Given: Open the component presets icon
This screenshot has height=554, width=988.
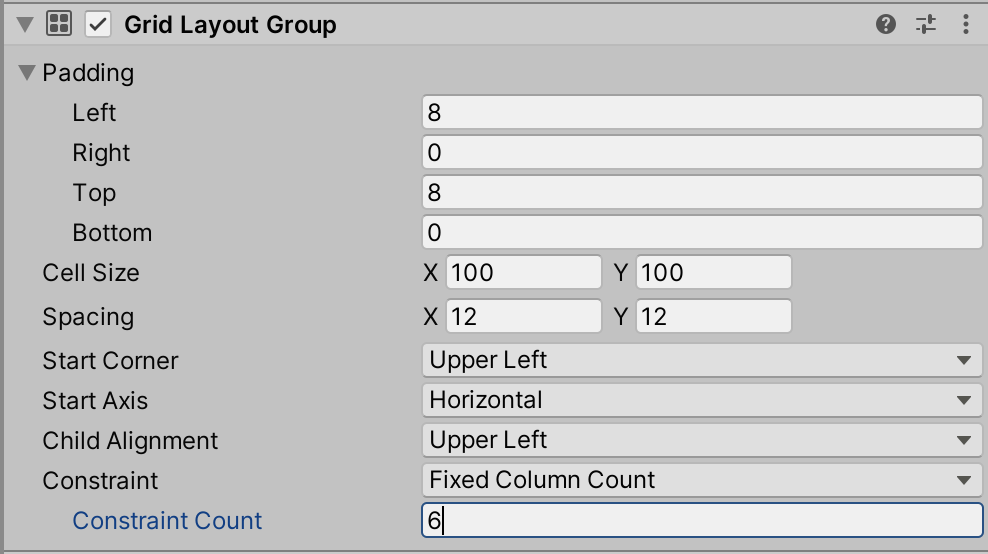Looking at the screenshot, I should [926, 25].
